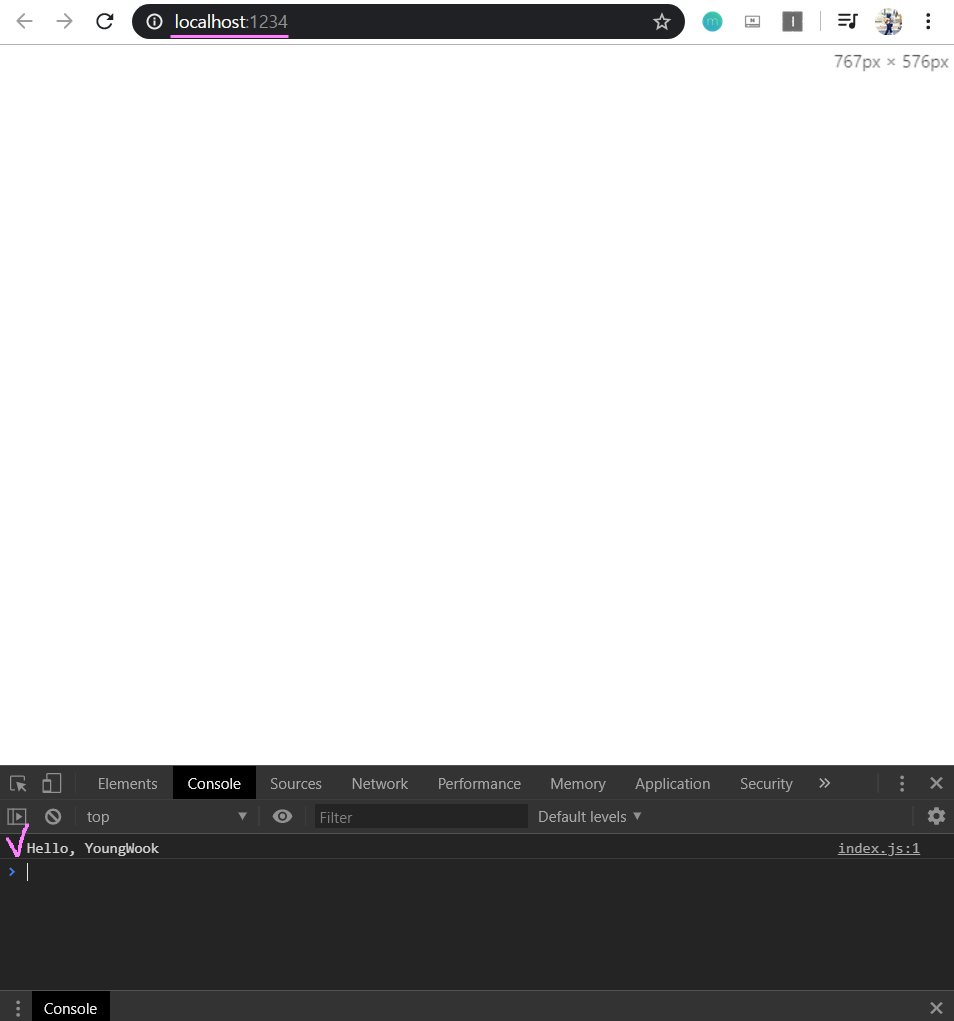Open the Performance tab
954x1021 pixels.
[479, 783]
